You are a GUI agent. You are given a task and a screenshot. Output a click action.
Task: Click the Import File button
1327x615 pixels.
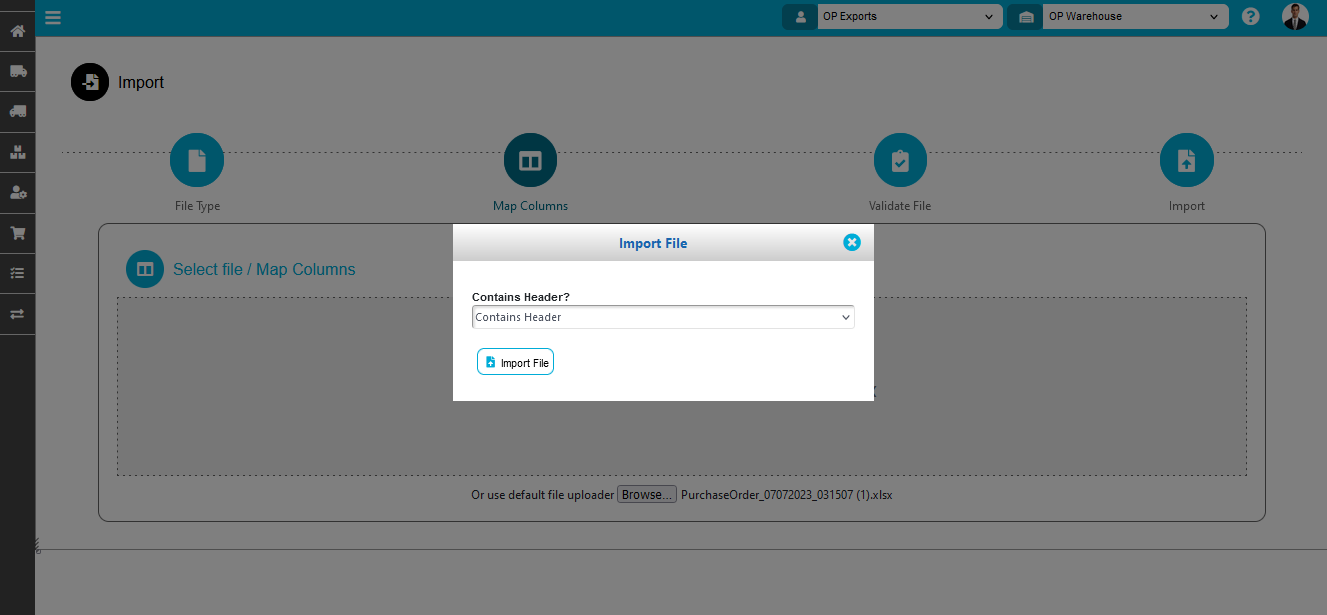pyautogui.click(x=515, y=362)
